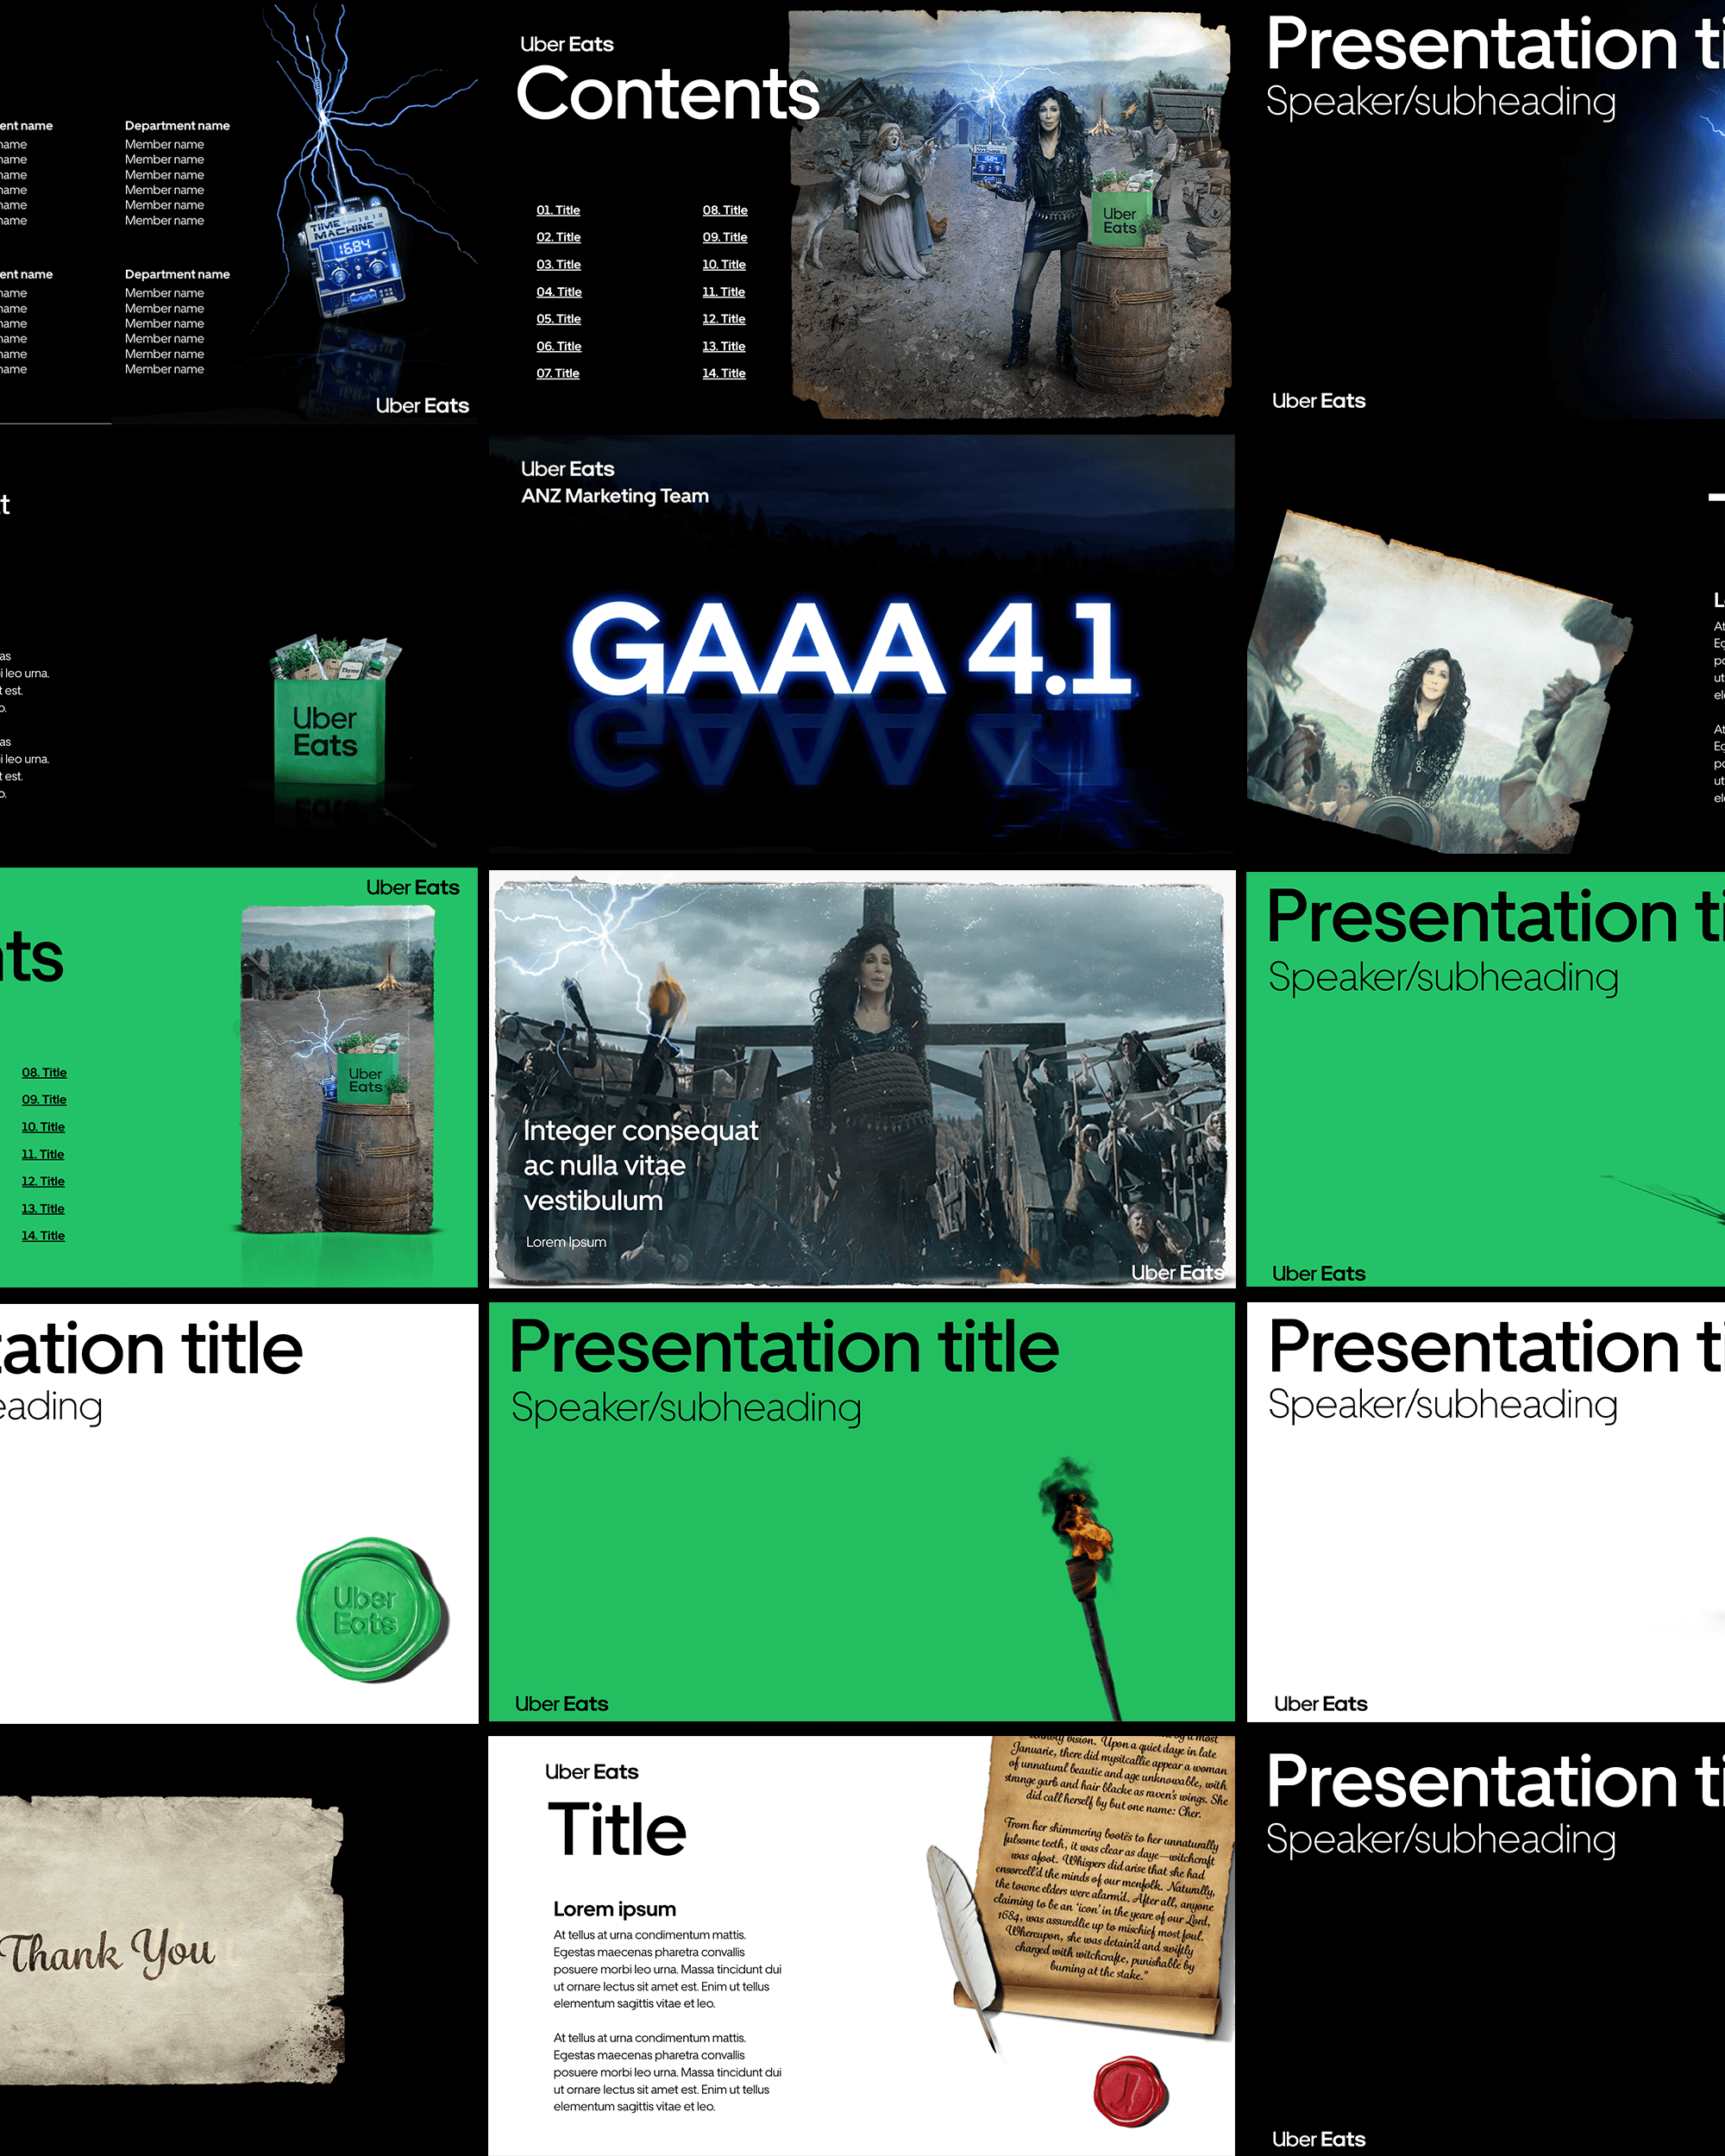Screen dimensions: 1725x2156
Task: Open the stake scene photo slide
Action: [862, 1078]
